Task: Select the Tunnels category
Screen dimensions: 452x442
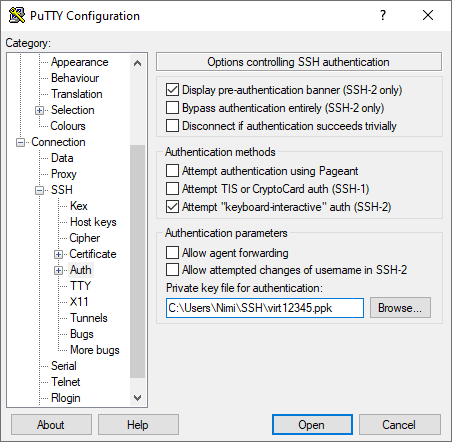Action: (89, 318)
